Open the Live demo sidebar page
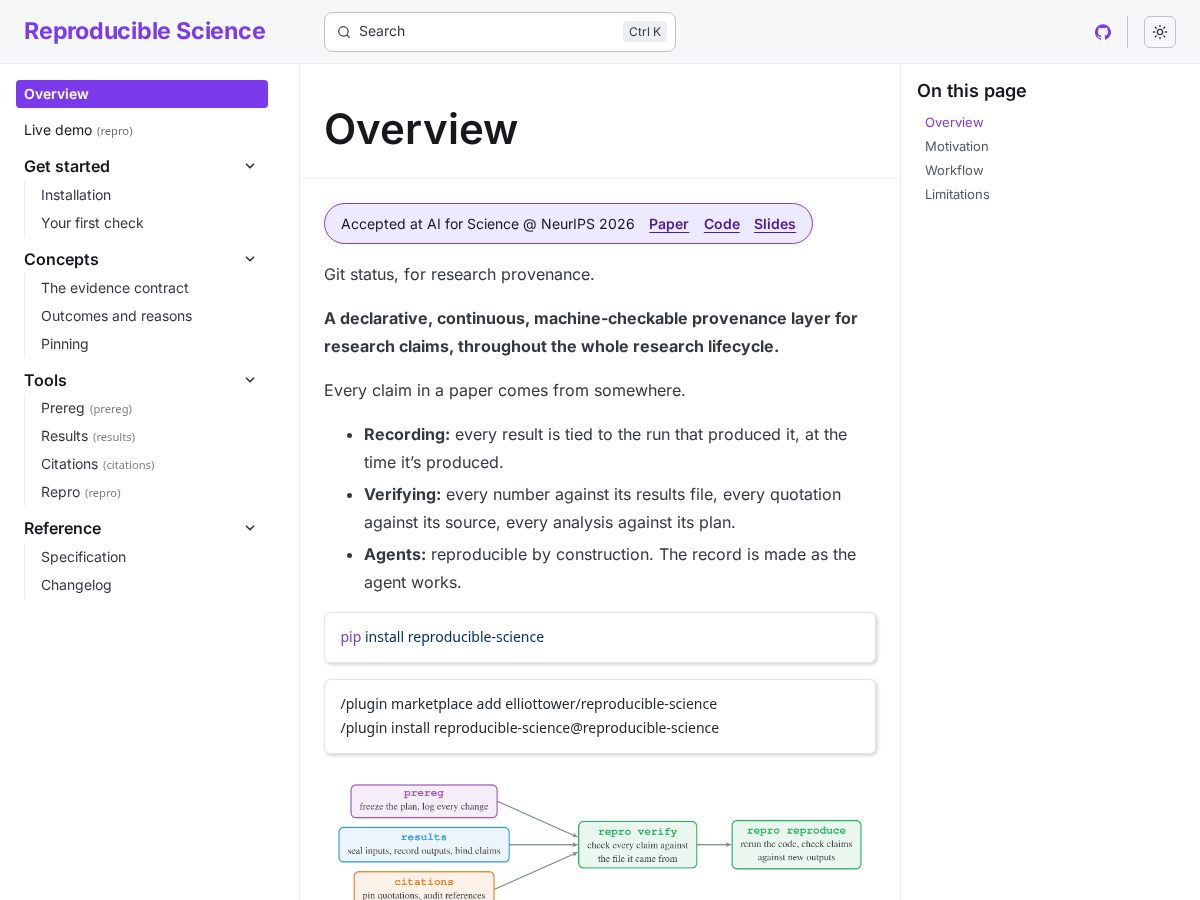Image resolution: width=1200 pixels, height=900 pixels. point(78,130)
